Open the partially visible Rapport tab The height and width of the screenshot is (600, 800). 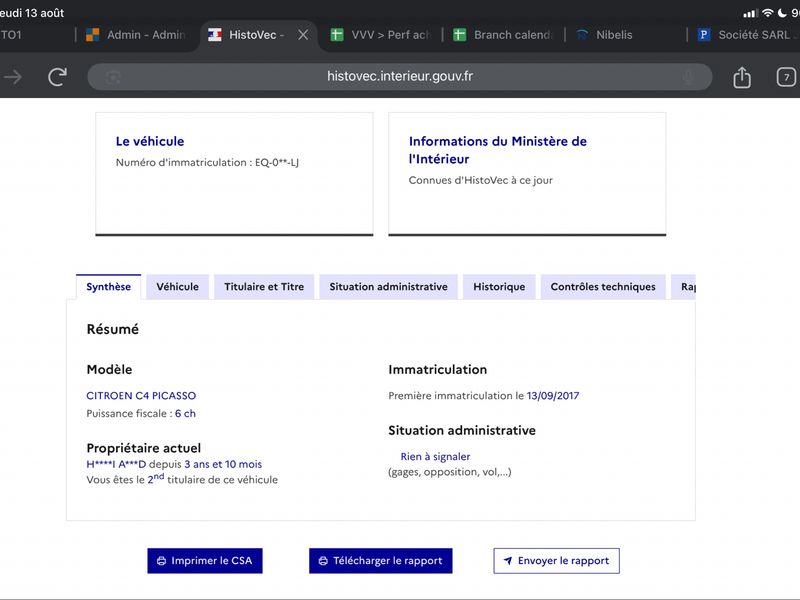pos(684,287)
